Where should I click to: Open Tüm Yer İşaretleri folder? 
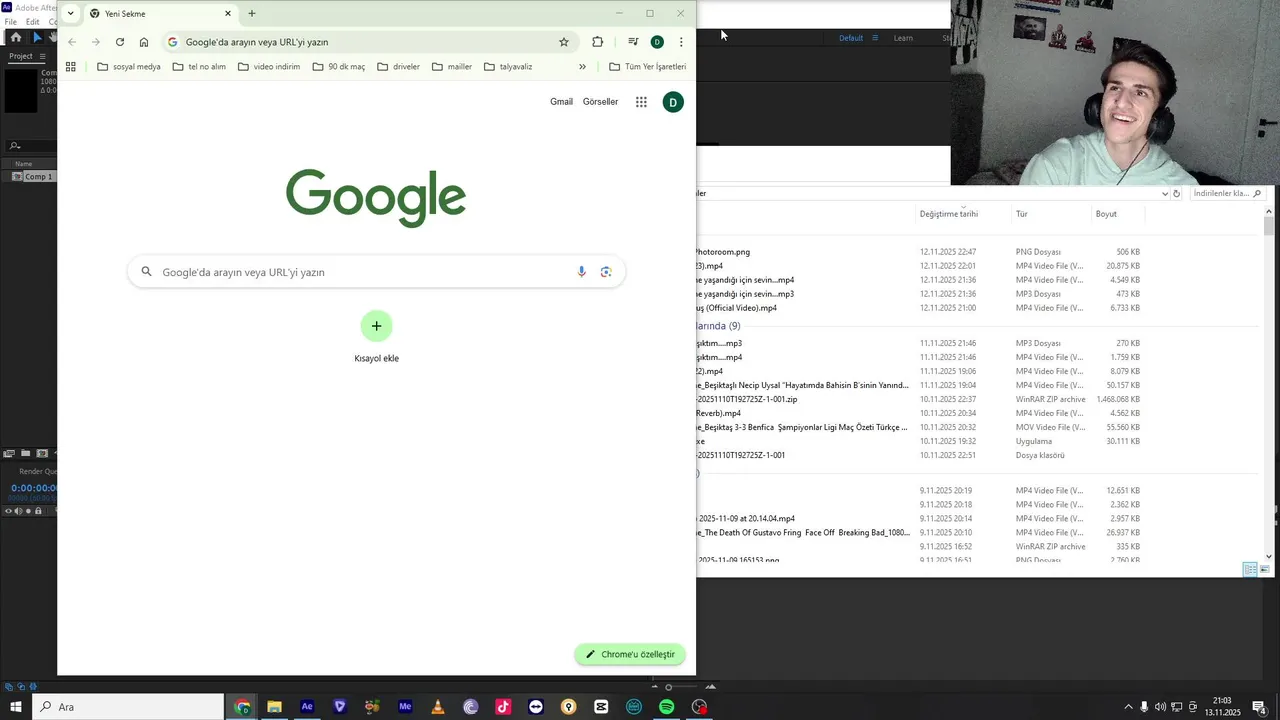pos(648,67)
